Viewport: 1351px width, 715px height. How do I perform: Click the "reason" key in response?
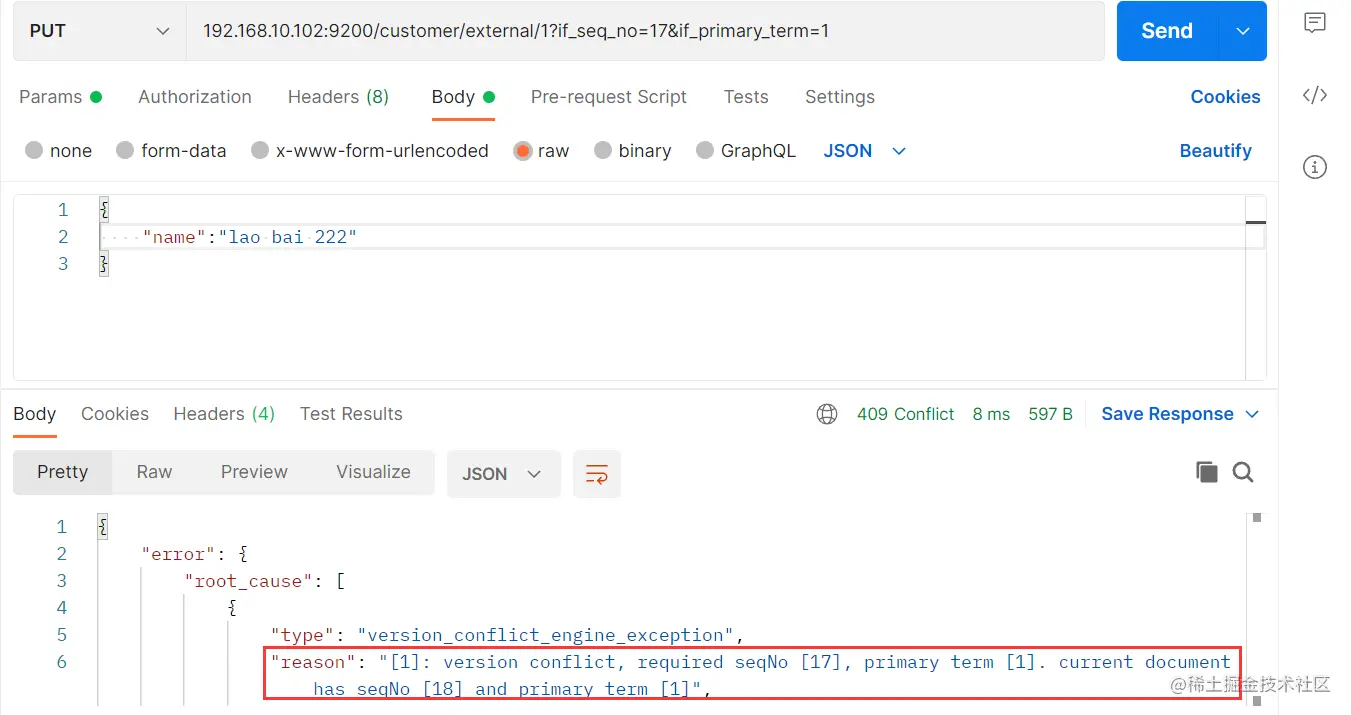click(314, 662)
